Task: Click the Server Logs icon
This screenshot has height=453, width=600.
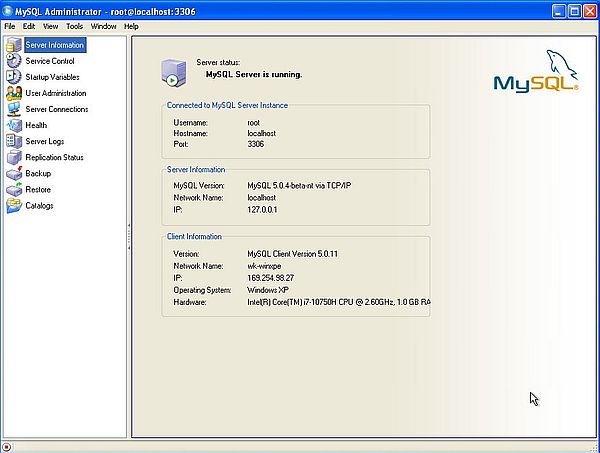Action: click(14, 141)
